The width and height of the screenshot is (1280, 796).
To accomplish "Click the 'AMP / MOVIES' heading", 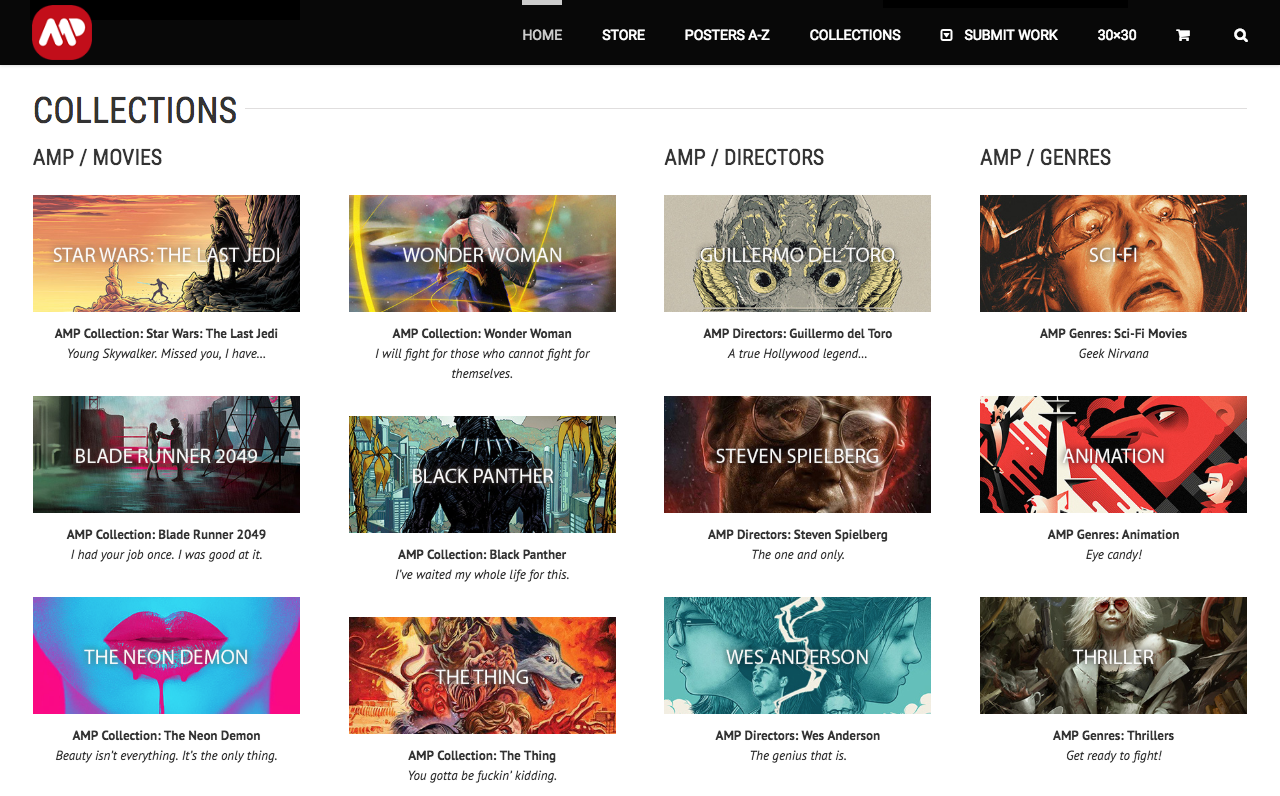I will click(97, 158).
